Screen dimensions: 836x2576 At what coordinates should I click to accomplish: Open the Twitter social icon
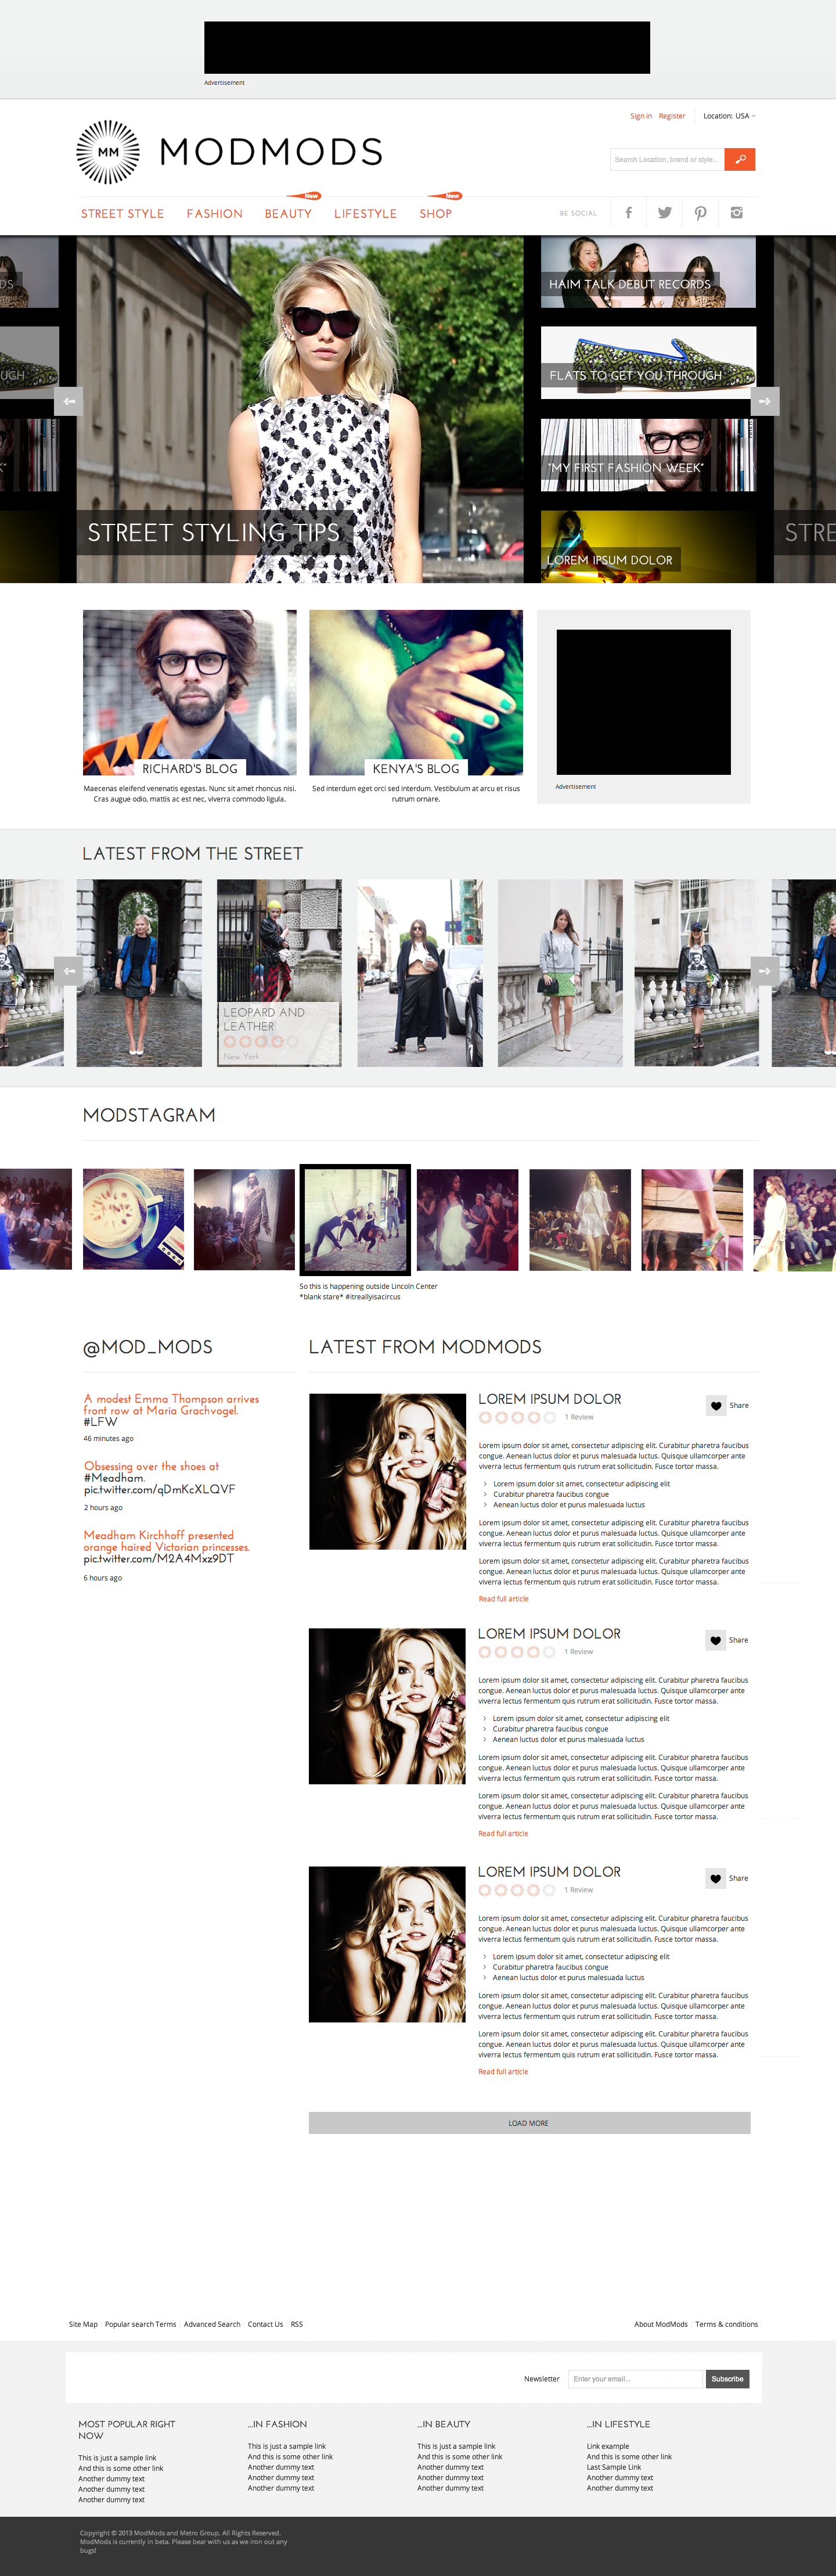pos(664,213)
